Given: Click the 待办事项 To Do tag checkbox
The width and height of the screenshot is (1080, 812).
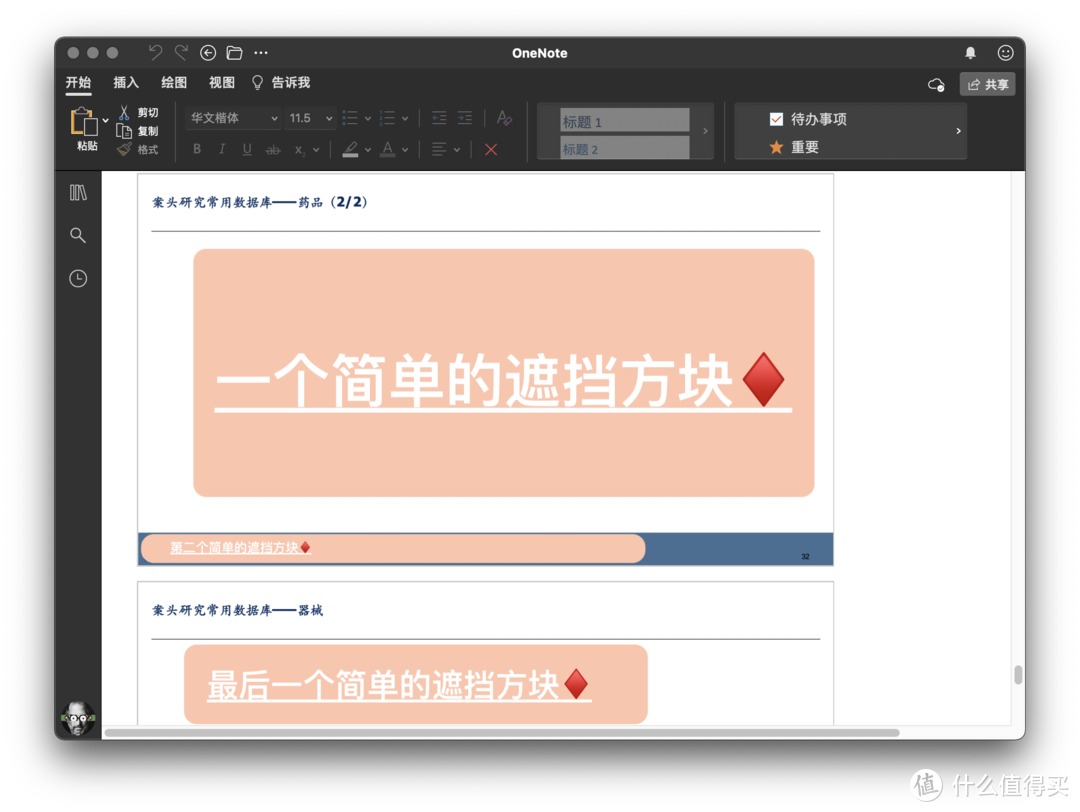Looking at the screenshot, I should pos(776,118).
